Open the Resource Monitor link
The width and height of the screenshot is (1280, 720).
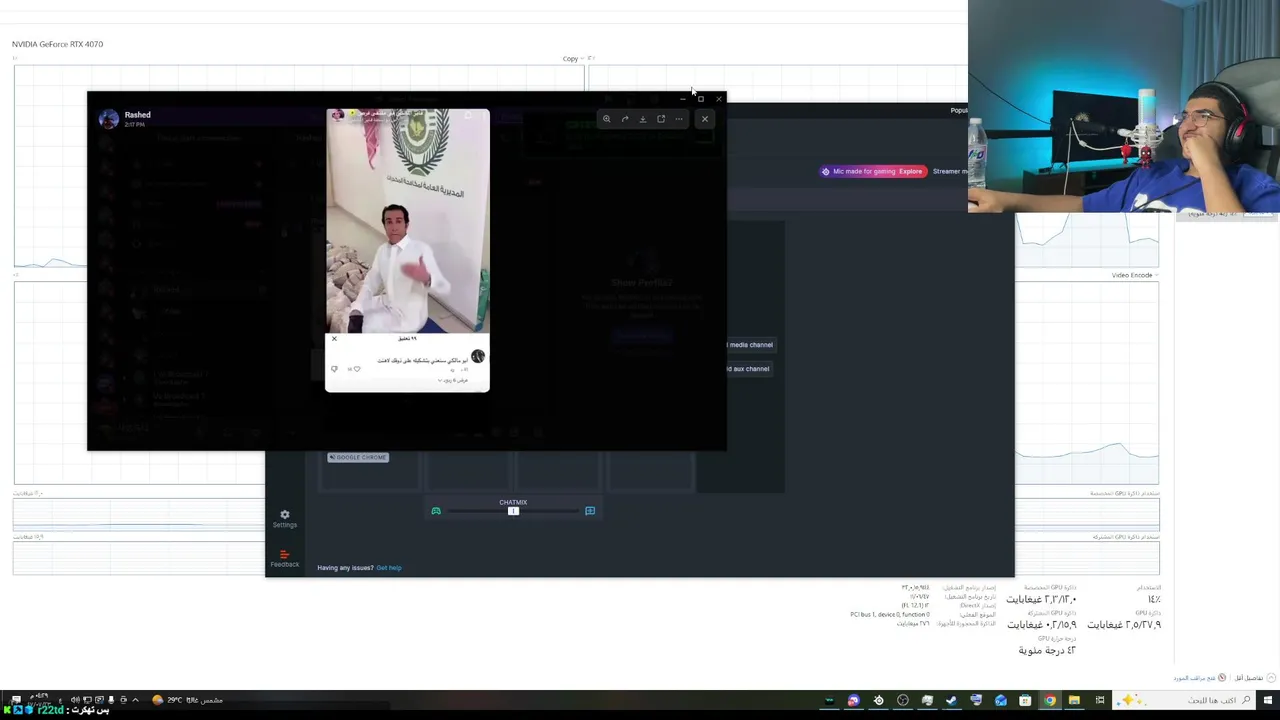(x=1199, y=678)
